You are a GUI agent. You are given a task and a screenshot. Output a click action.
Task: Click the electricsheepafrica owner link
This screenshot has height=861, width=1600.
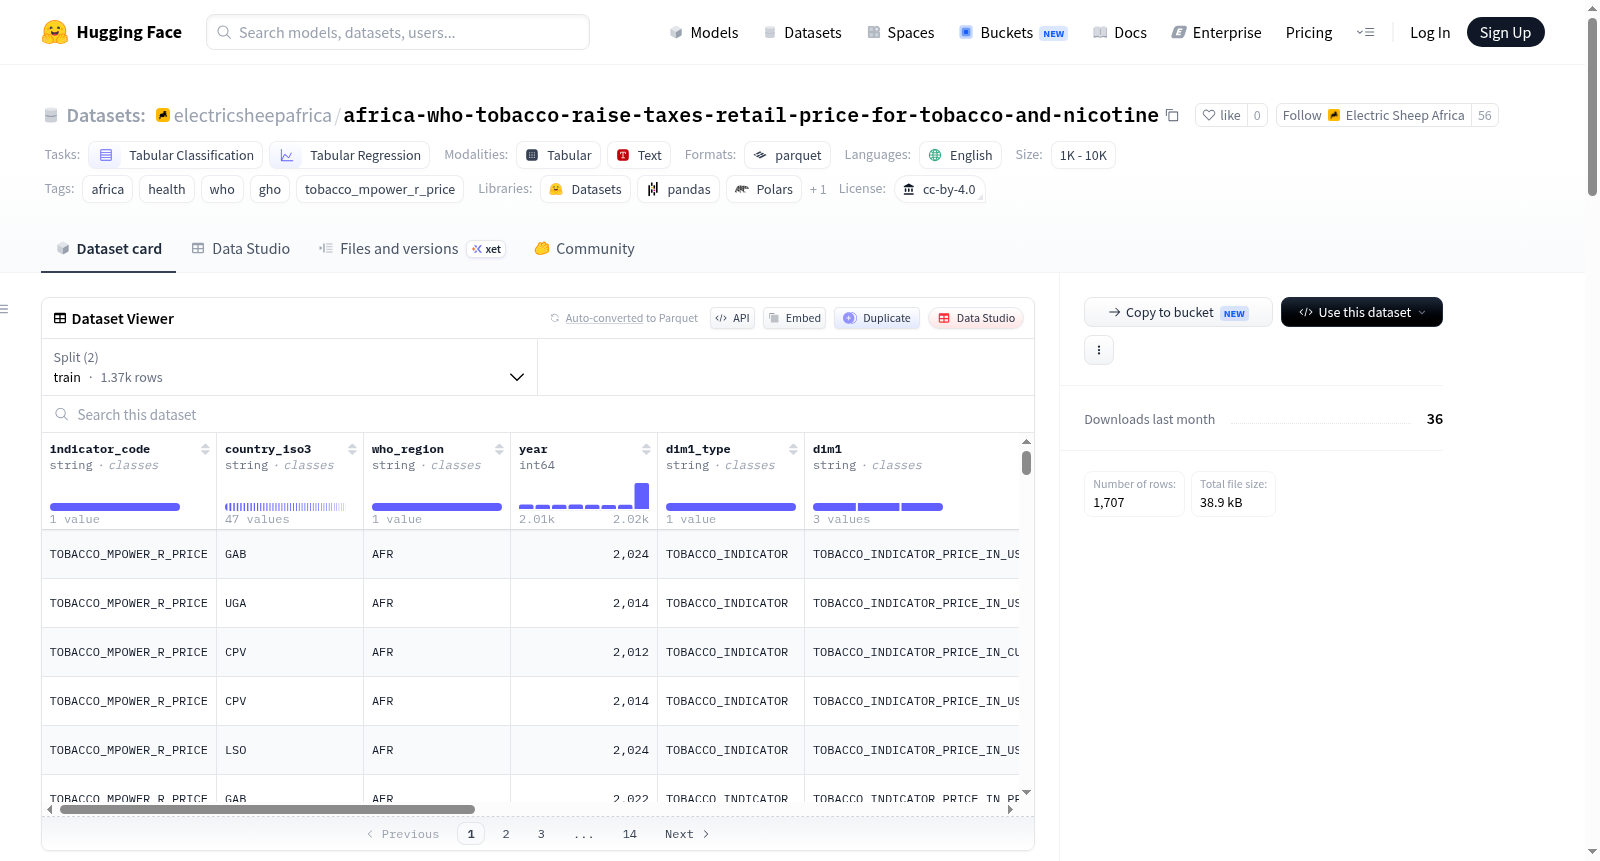252,115
